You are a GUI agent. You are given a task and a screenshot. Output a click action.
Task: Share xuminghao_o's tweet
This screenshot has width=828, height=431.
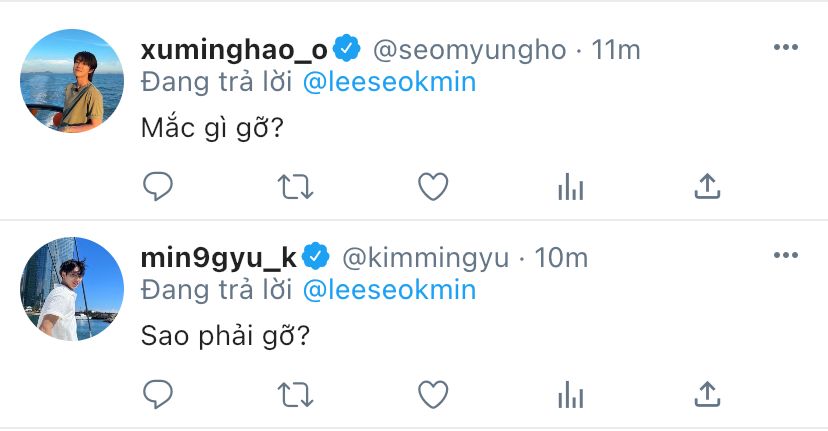[x=707, y=186]
